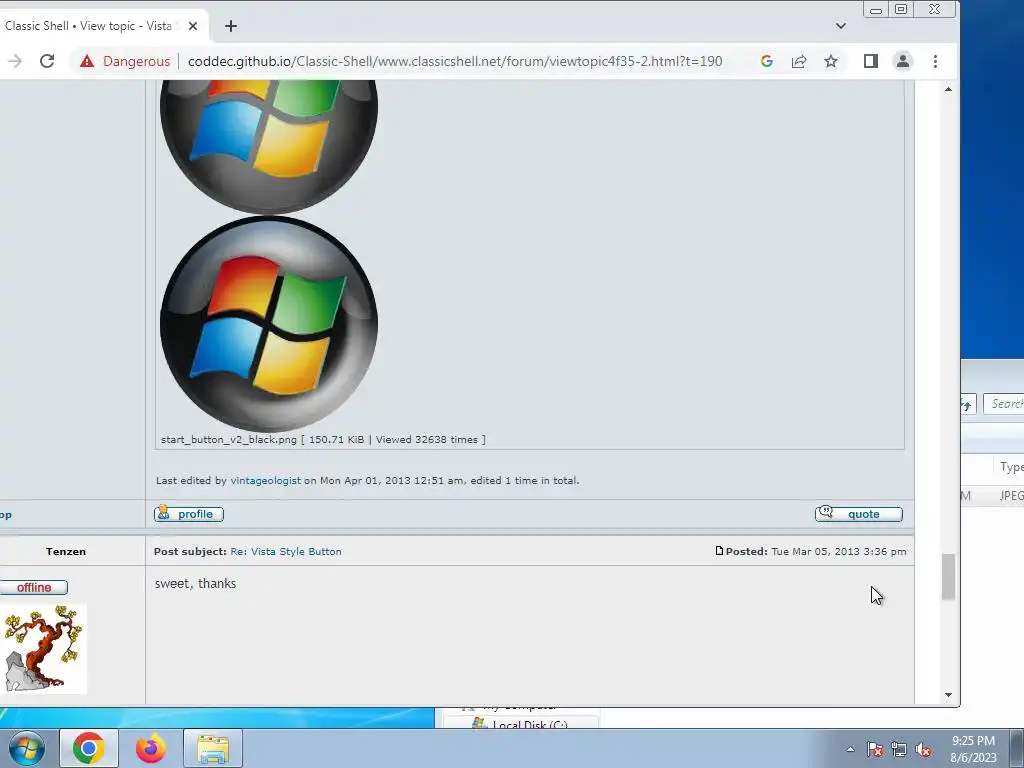1024x768 pixels.
Task: Click the forward navigation arrow
Action: [x=14, y=61]
